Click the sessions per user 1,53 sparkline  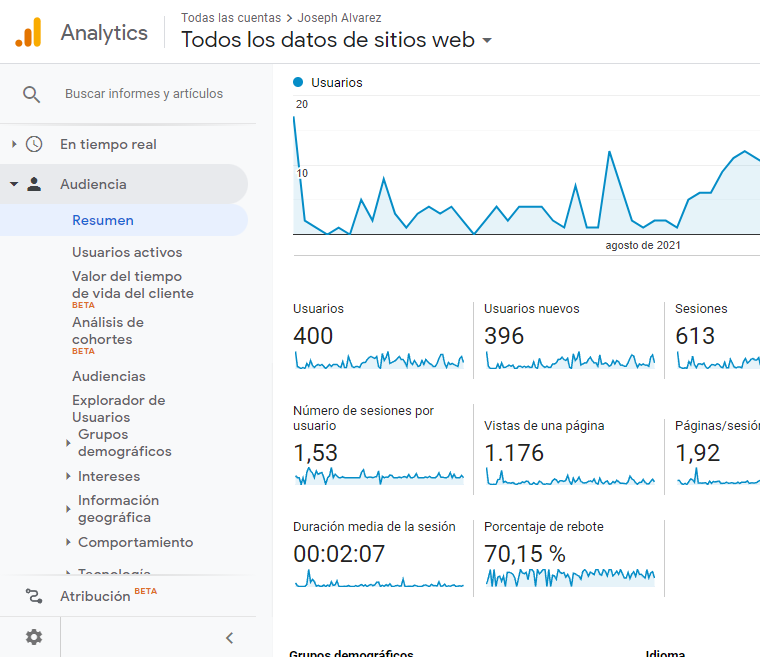[379, 476]
